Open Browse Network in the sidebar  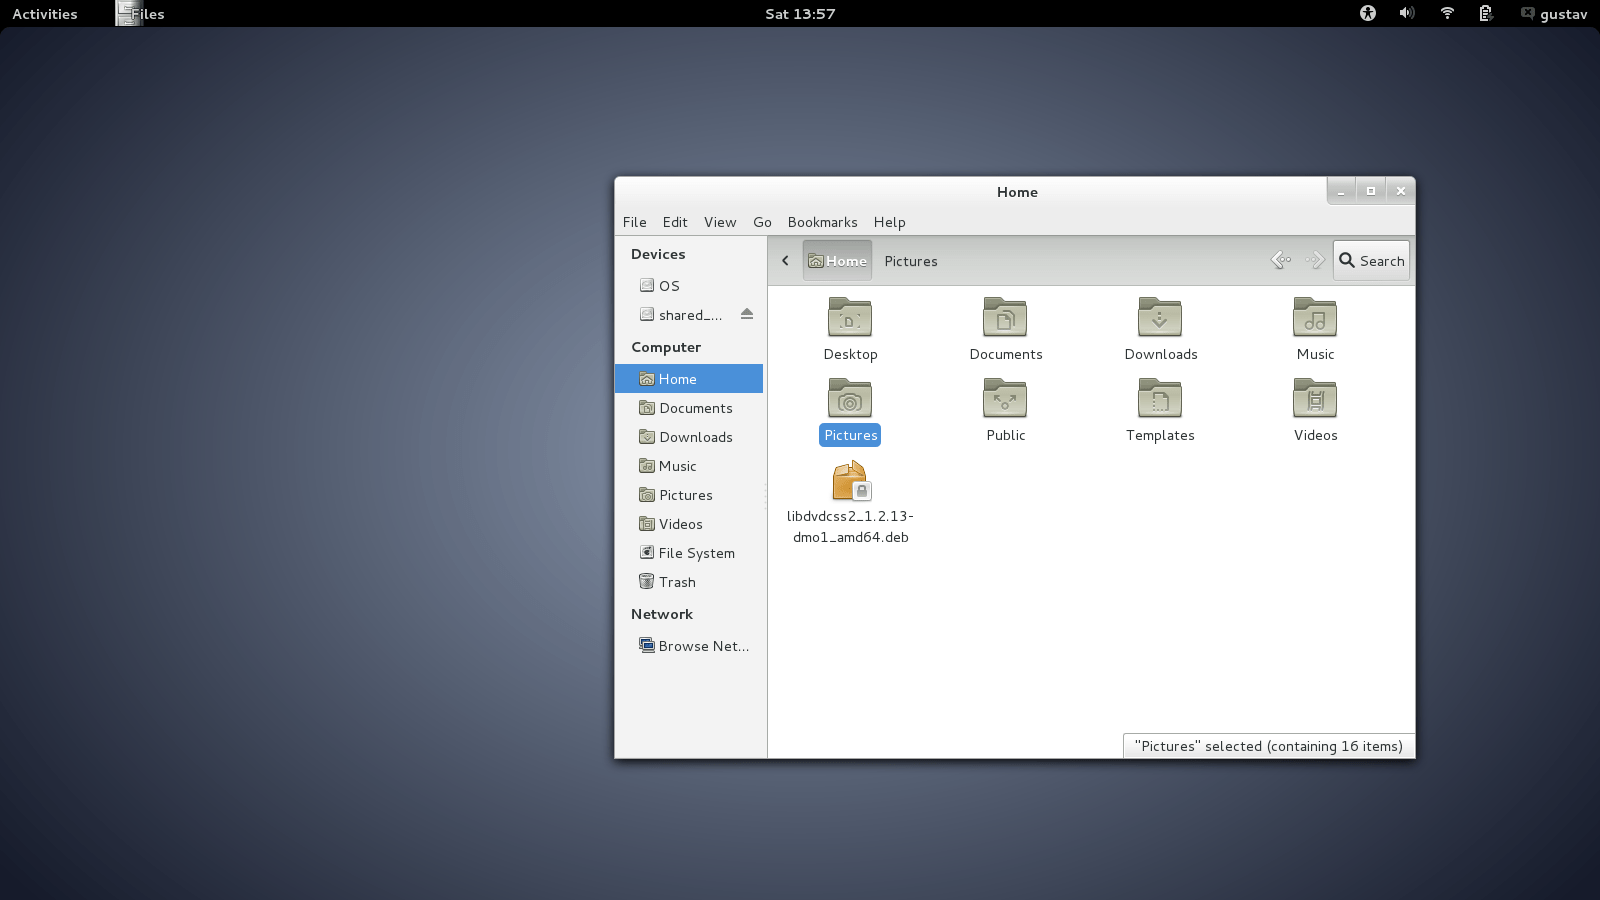pos(702,645)
